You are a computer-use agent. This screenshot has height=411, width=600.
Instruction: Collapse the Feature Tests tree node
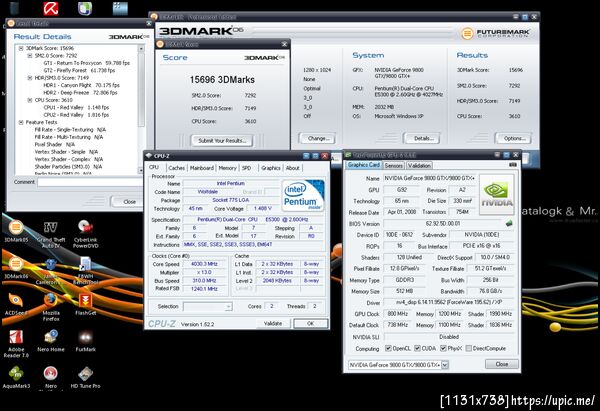(x=21, y=122)
